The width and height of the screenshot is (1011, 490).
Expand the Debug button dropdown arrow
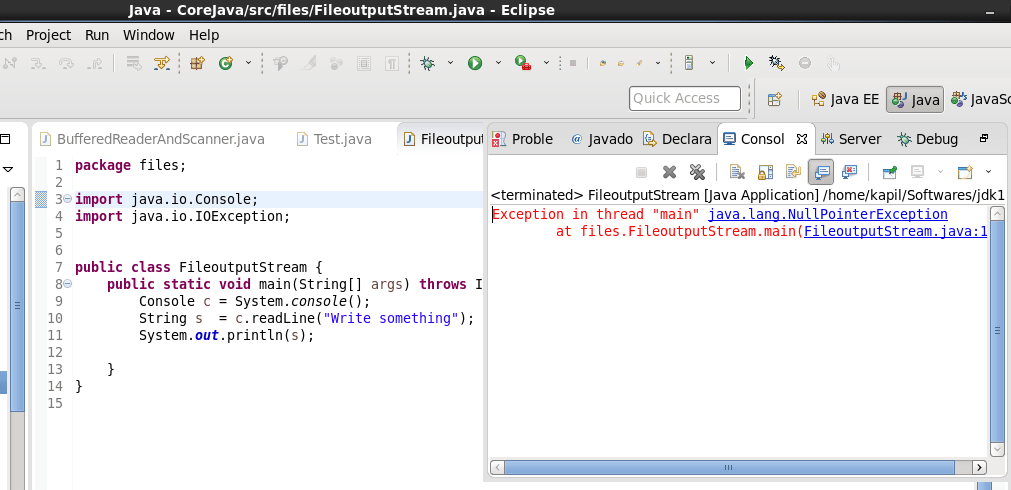click(x=450, y=63)
